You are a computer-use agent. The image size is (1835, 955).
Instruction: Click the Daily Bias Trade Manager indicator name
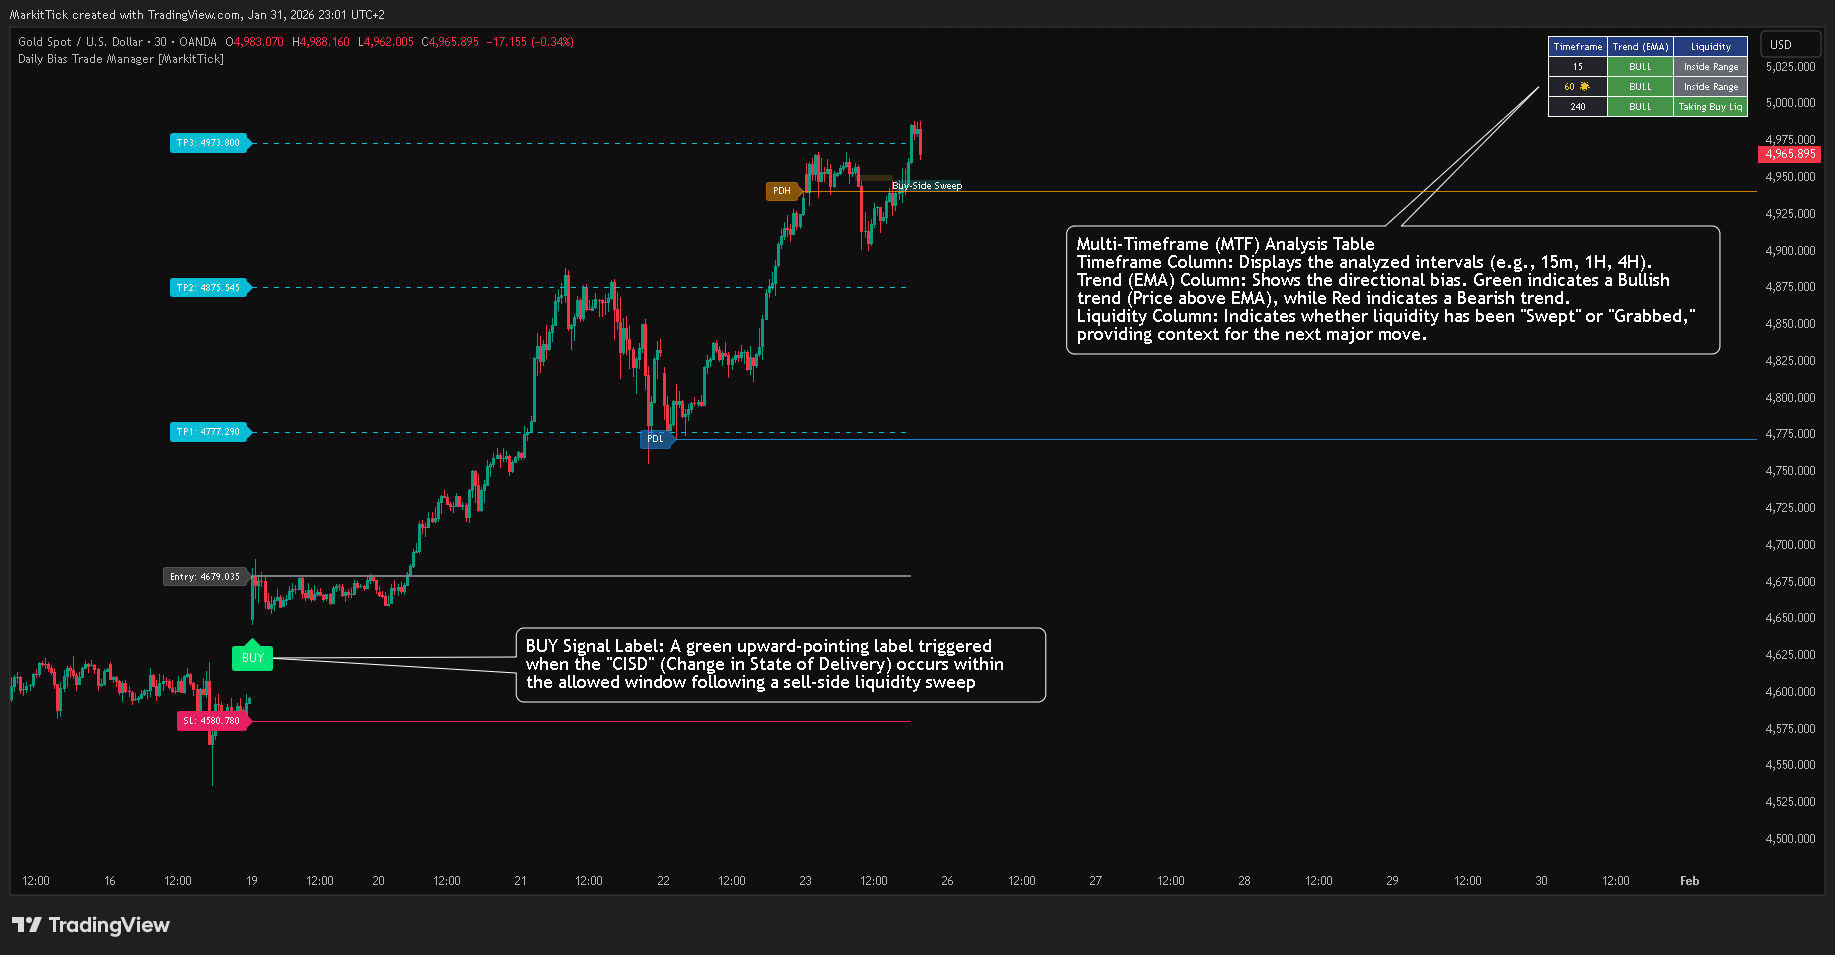[x=121, y=59]
